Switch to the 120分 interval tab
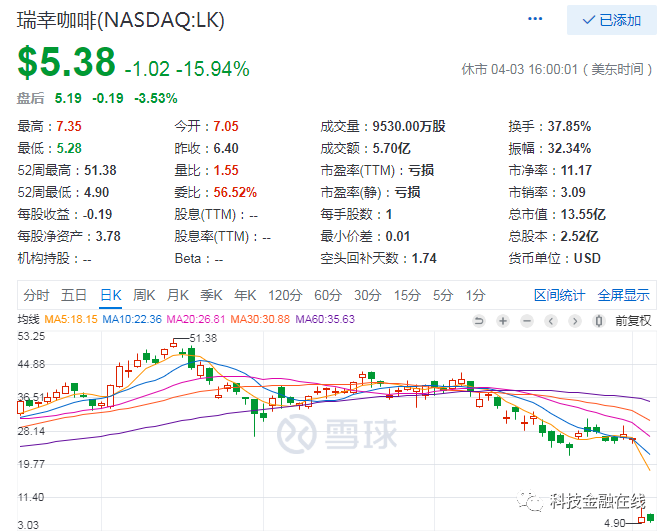 point(285,295)
